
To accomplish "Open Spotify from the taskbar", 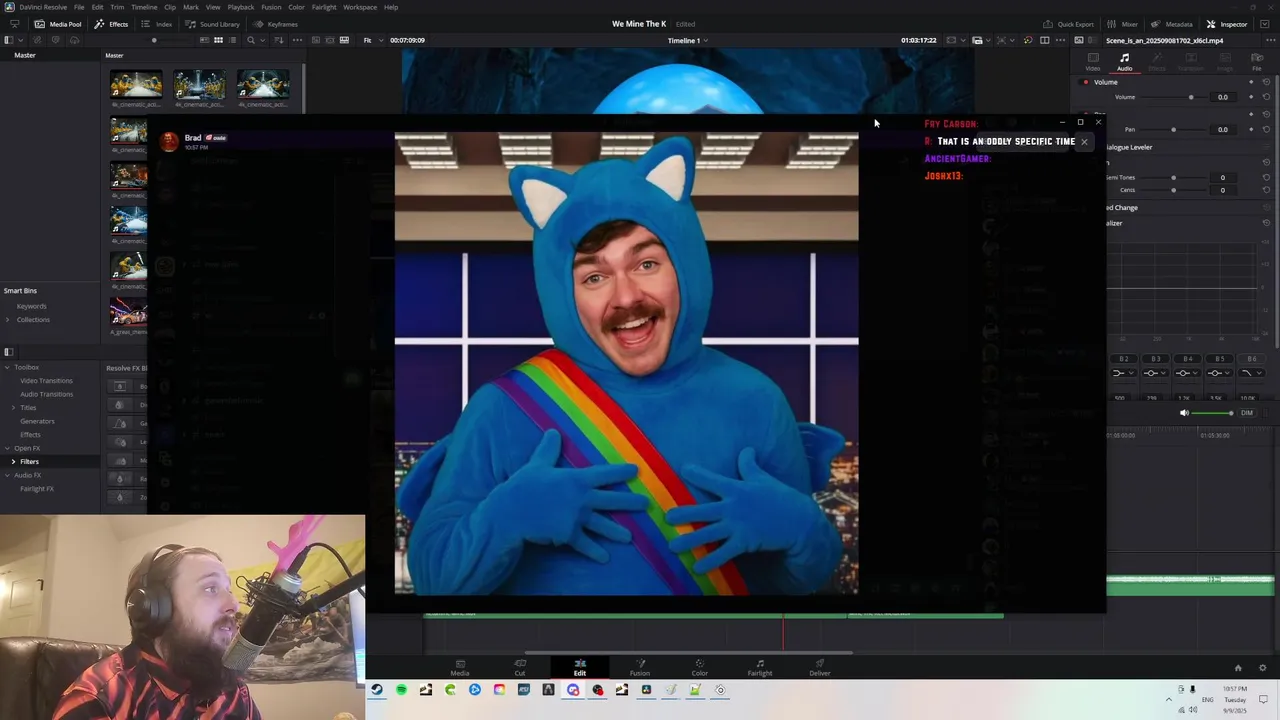I will [401, 690].
